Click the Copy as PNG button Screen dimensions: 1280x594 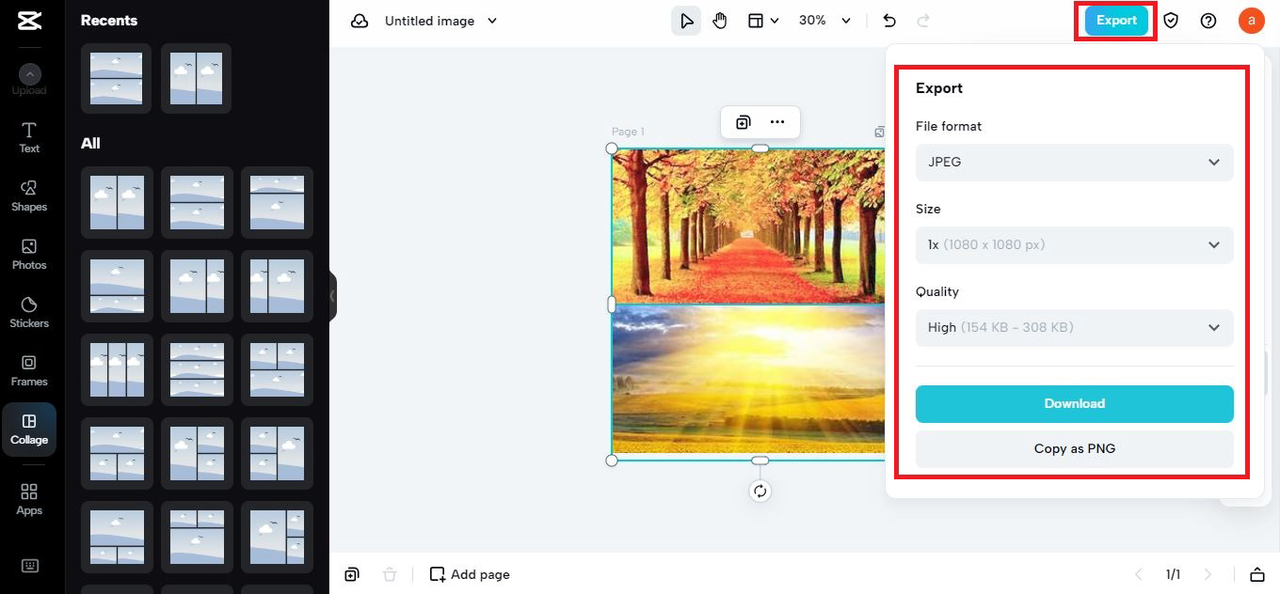pos(1074,449)
